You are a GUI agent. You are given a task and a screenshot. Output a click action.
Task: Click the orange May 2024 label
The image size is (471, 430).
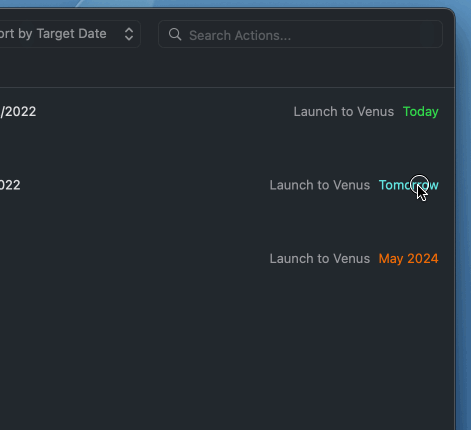(409, 259)
